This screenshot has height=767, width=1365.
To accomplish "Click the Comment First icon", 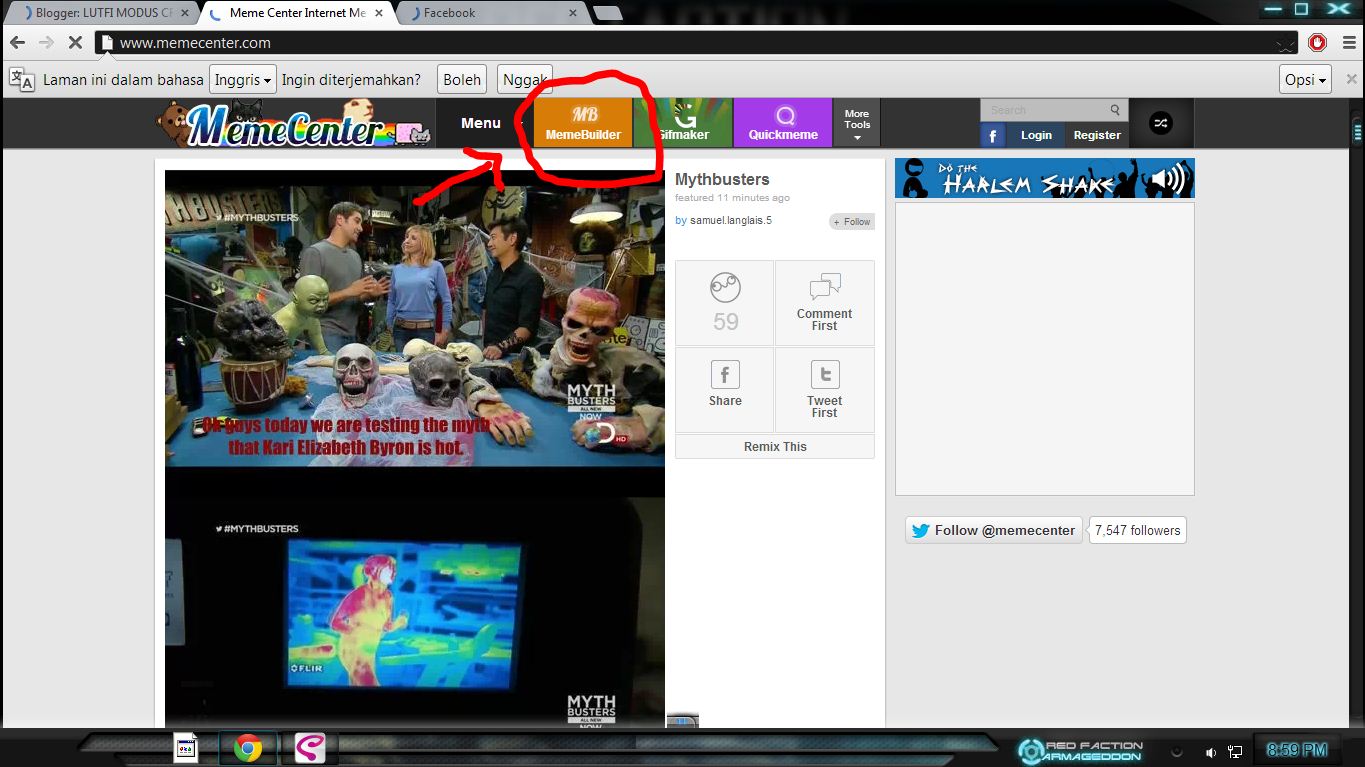I will pos(825,303).
